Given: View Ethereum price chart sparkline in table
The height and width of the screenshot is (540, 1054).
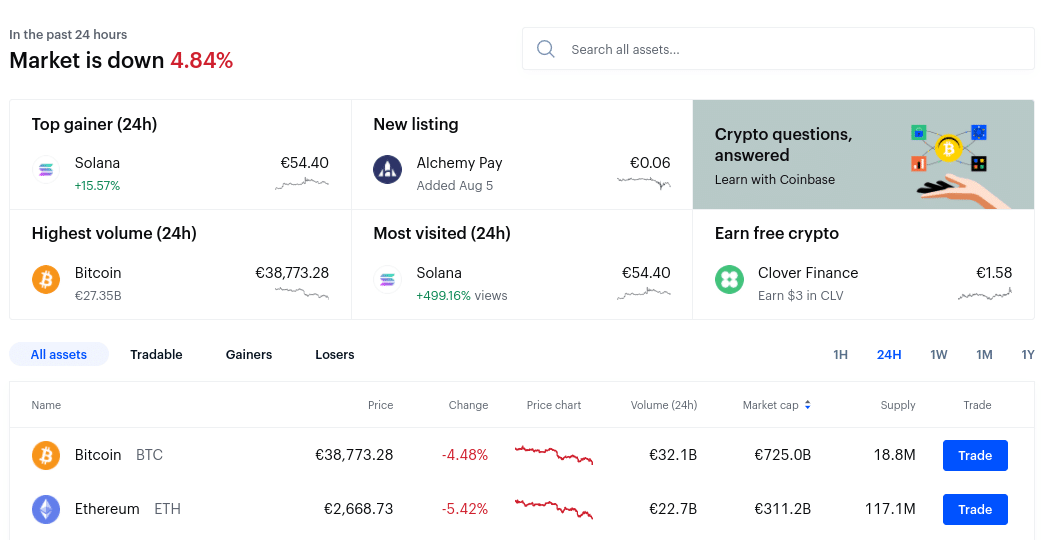Looking at the screenshot, I should pyautogui.click(x=554, y=508).
